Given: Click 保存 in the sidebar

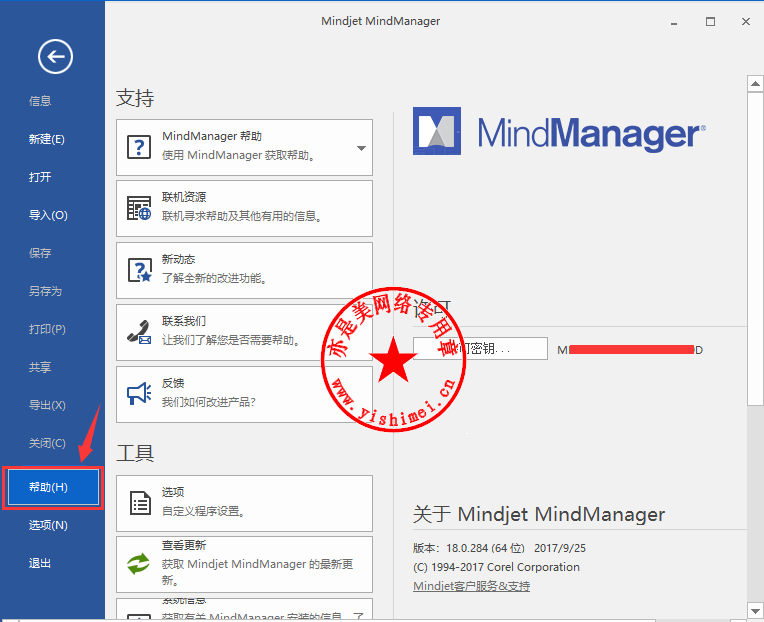Looking at the screenshot, I should click(40, 253).
